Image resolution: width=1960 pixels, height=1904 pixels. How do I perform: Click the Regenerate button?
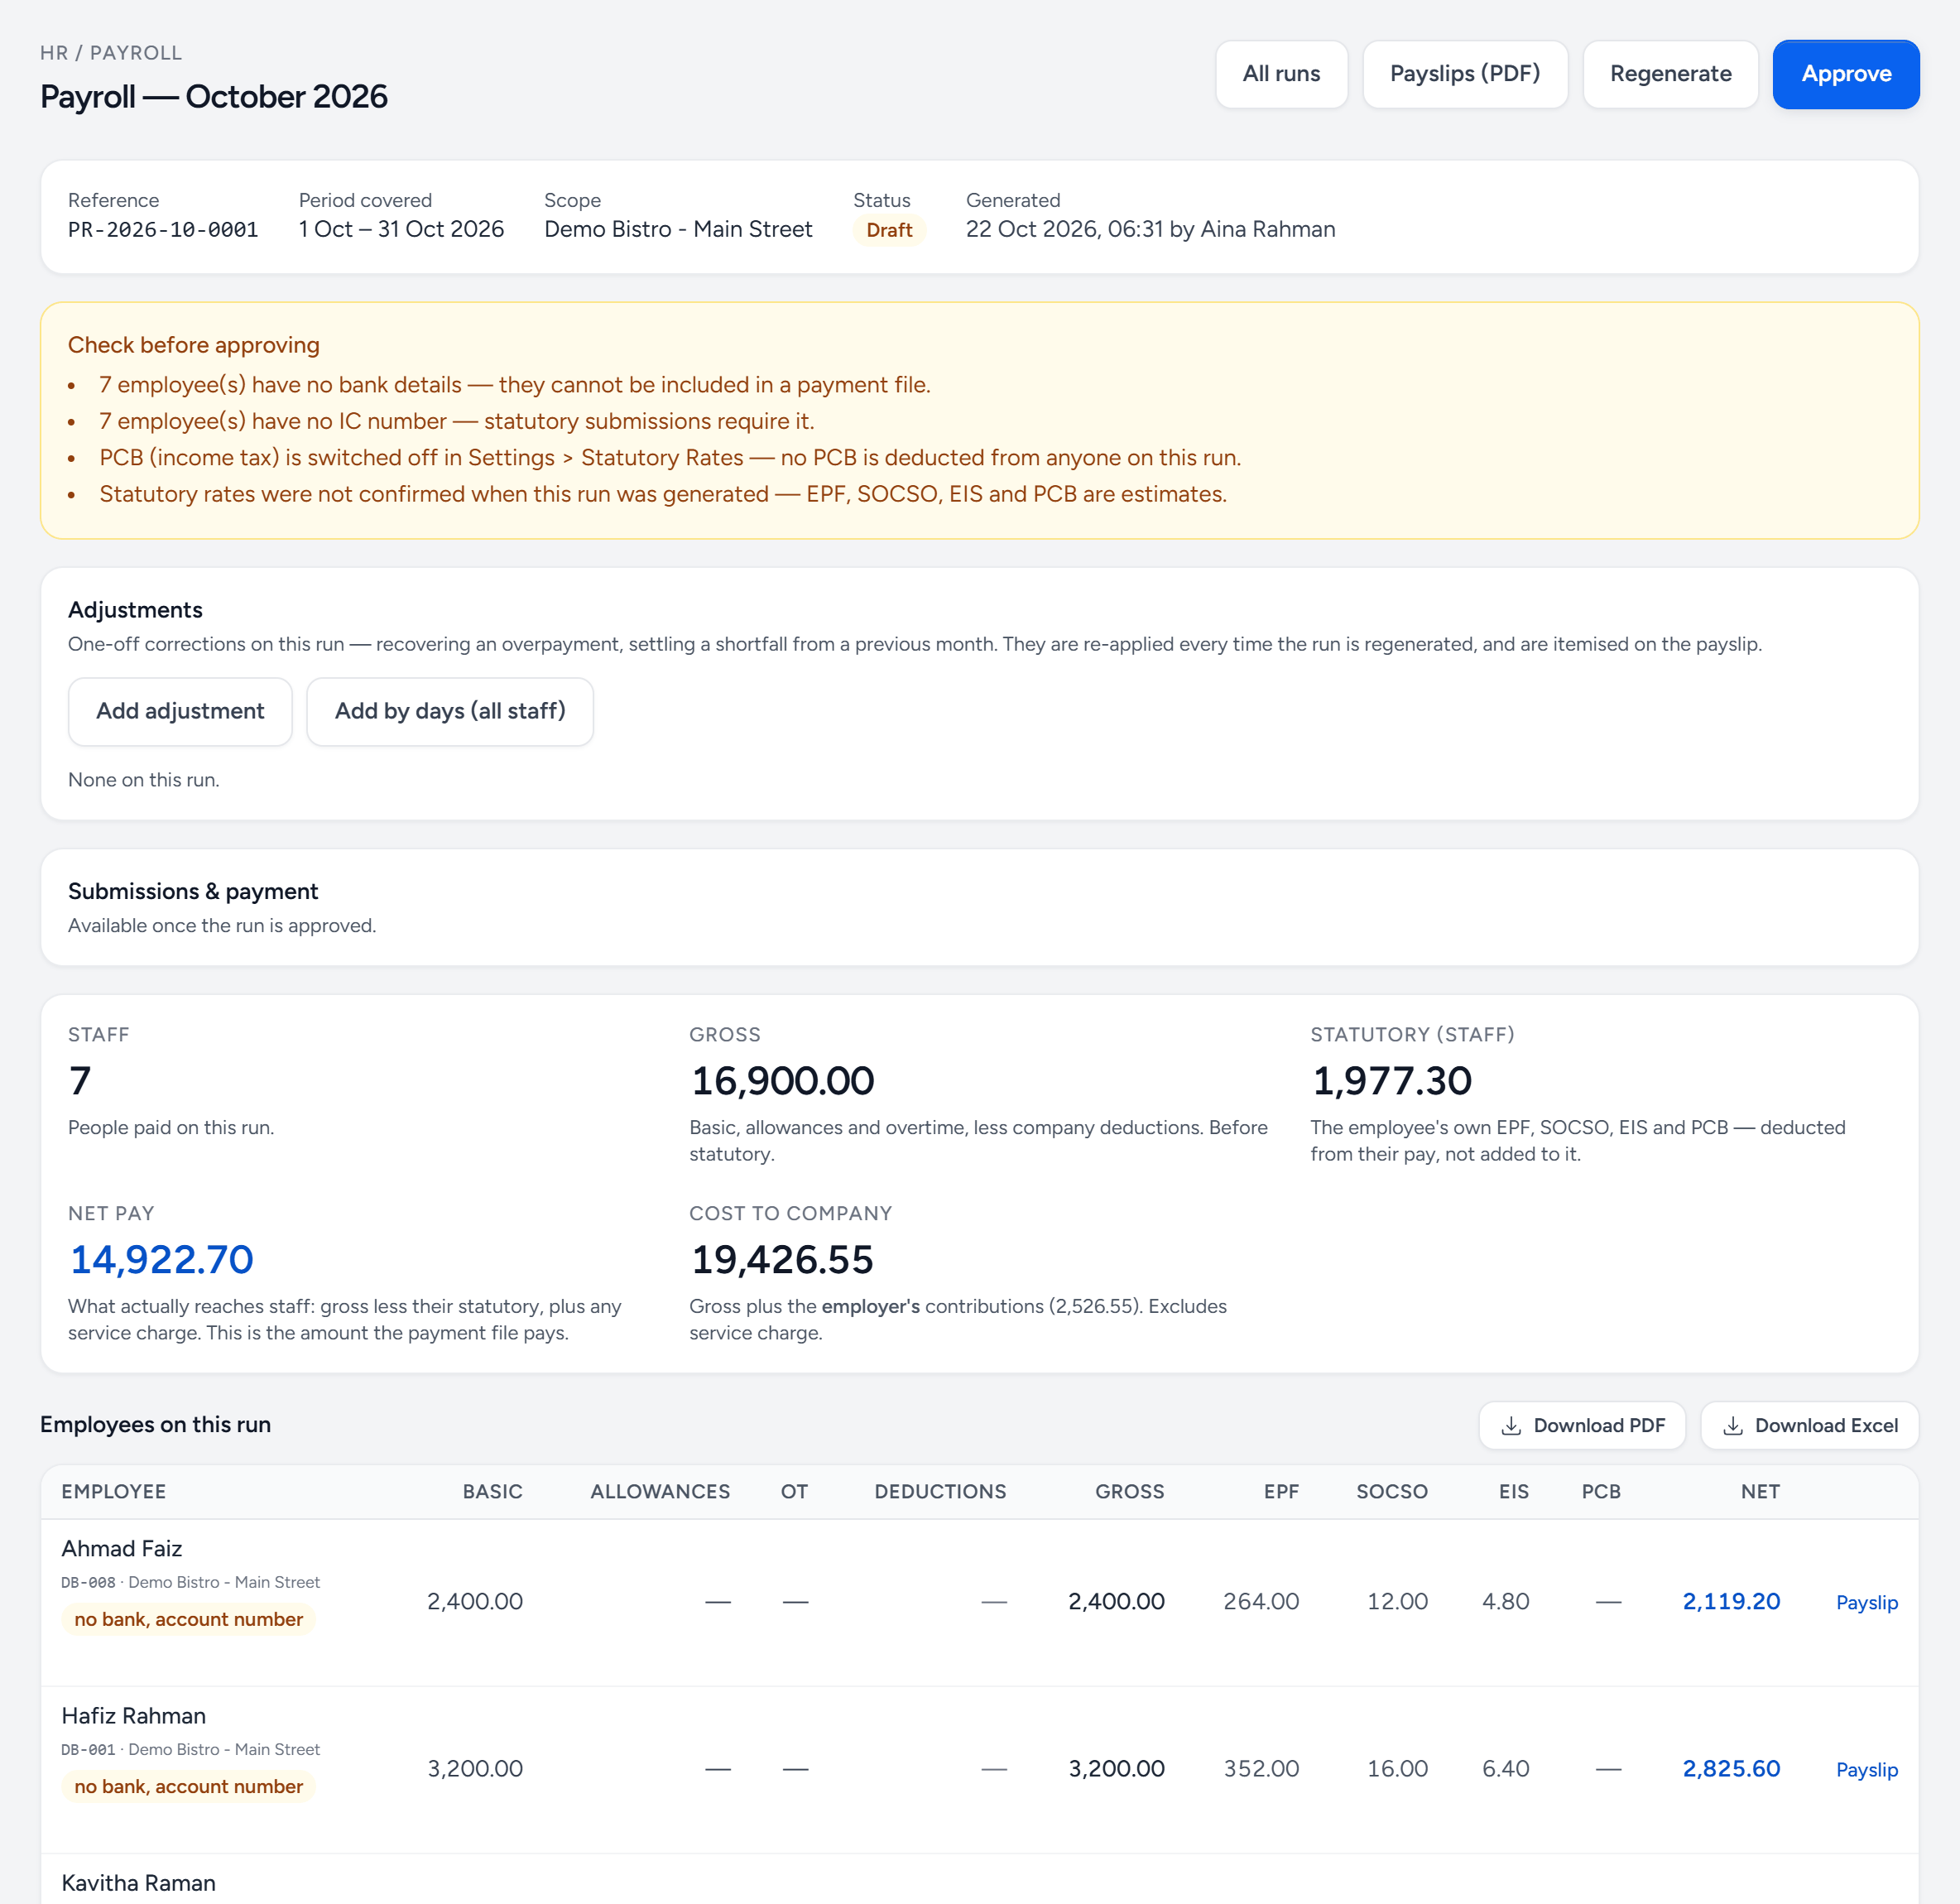click(1670, 74)
